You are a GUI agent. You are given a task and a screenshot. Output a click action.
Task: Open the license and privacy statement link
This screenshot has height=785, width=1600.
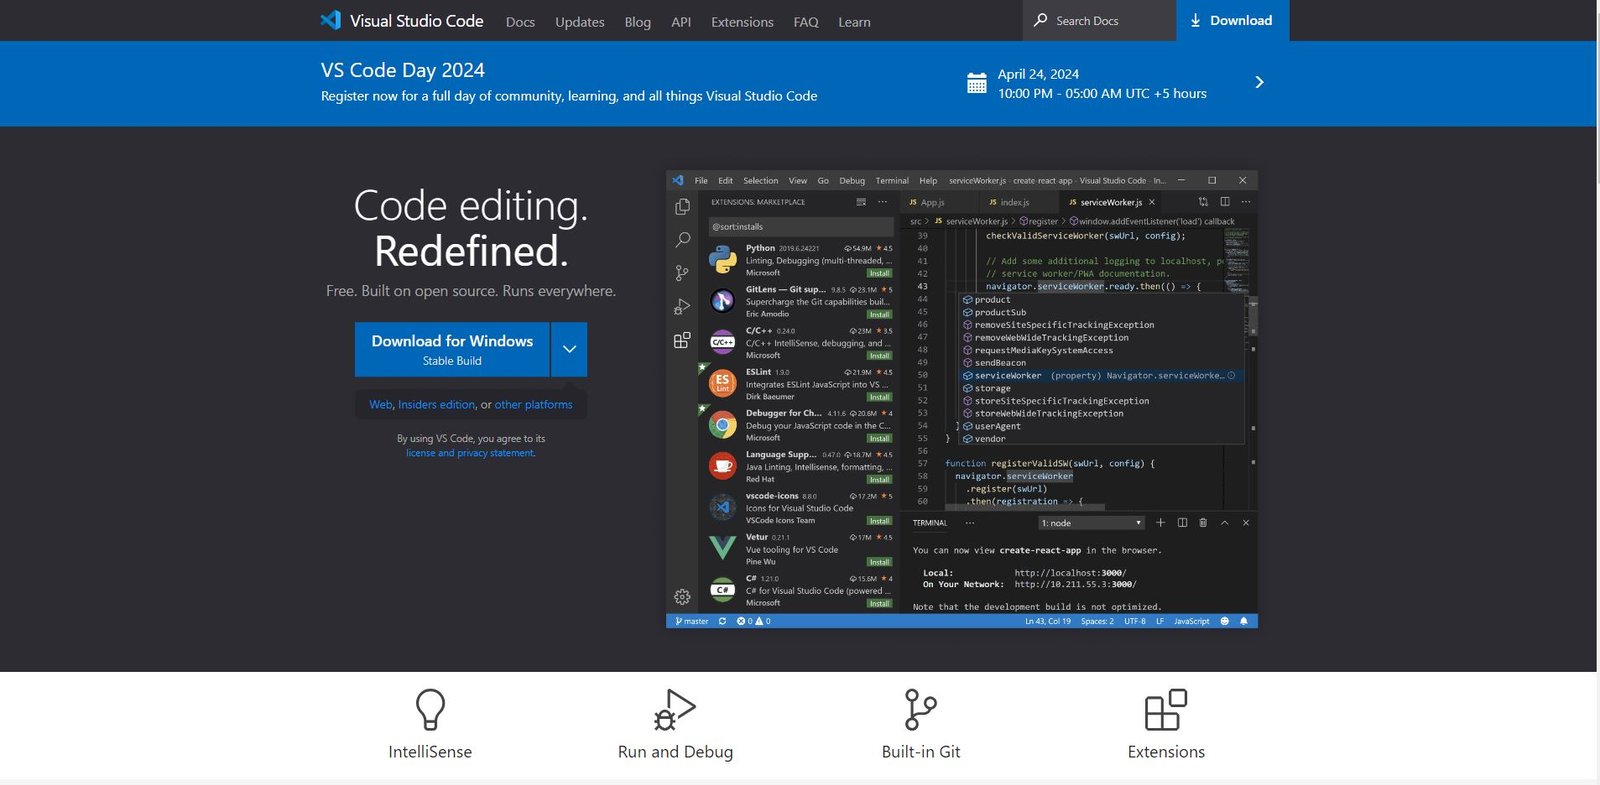(x=470, y=453)
